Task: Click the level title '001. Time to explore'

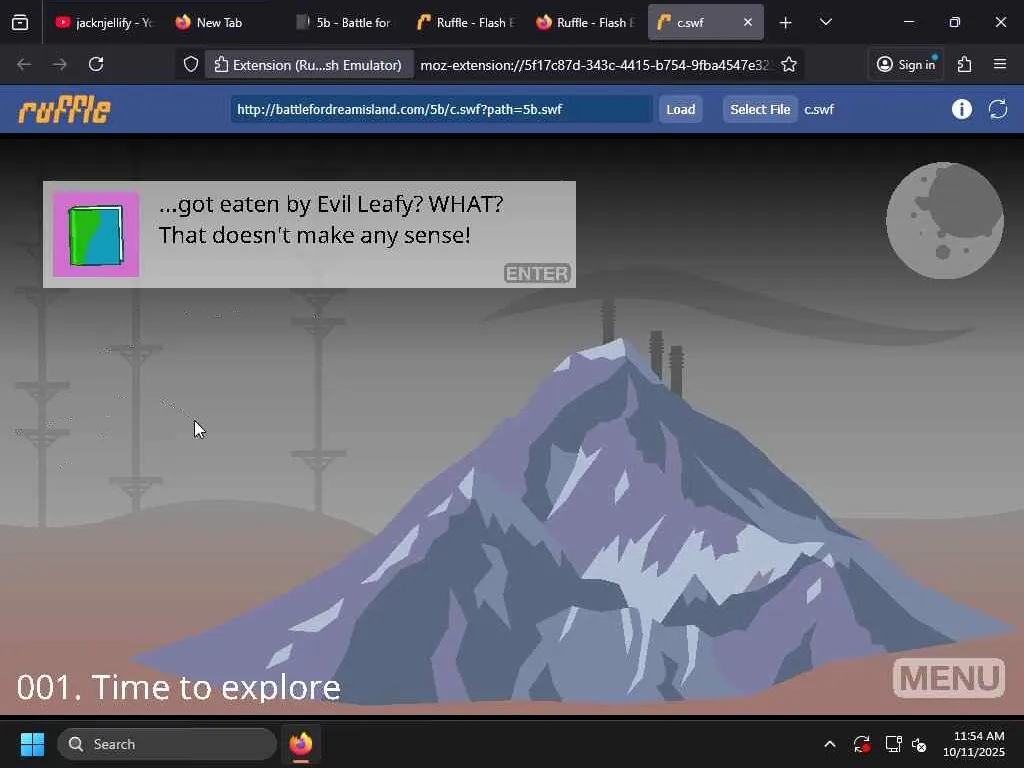Action: [x=178, y=688]
